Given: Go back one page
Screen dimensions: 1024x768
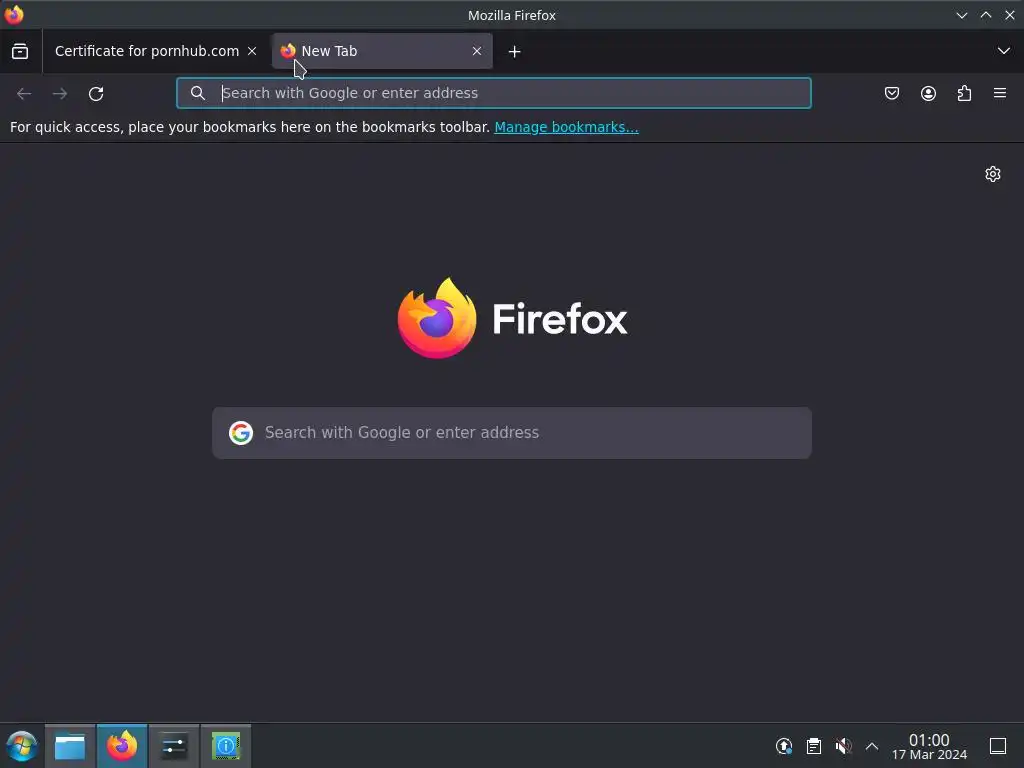Looking at the screenshot, I should click(x=24, y=93).
